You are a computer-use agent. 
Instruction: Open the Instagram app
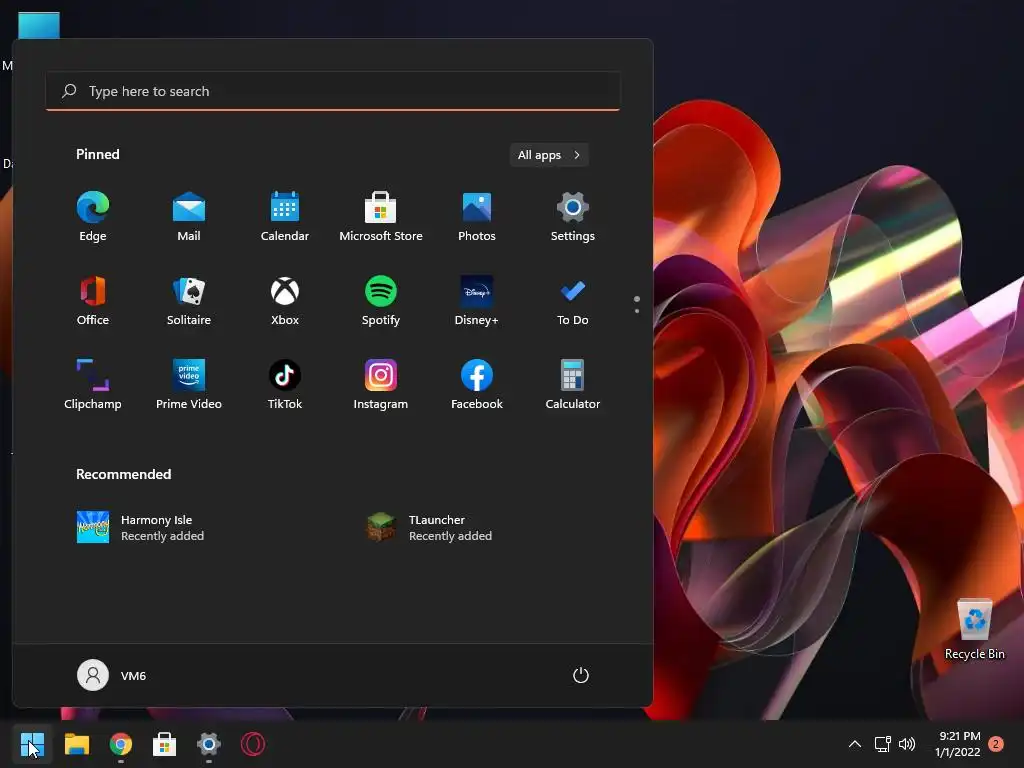coord(381,385)
